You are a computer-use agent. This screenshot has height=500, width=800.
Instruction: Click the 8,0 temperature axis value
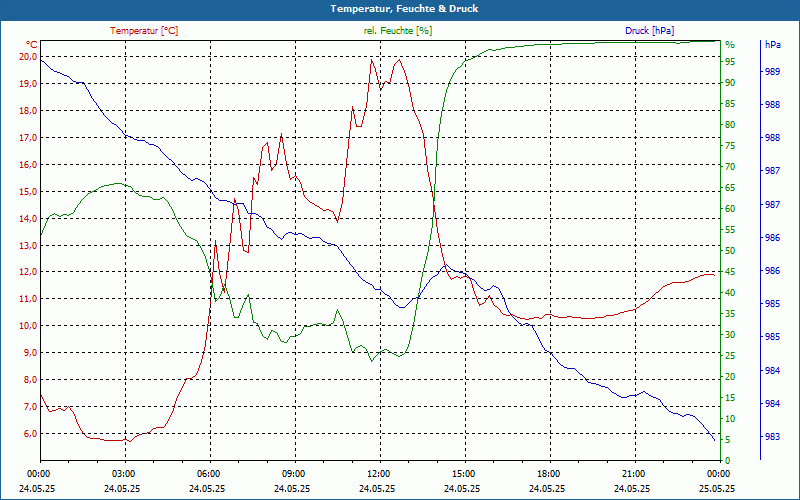tap(29, 380)
